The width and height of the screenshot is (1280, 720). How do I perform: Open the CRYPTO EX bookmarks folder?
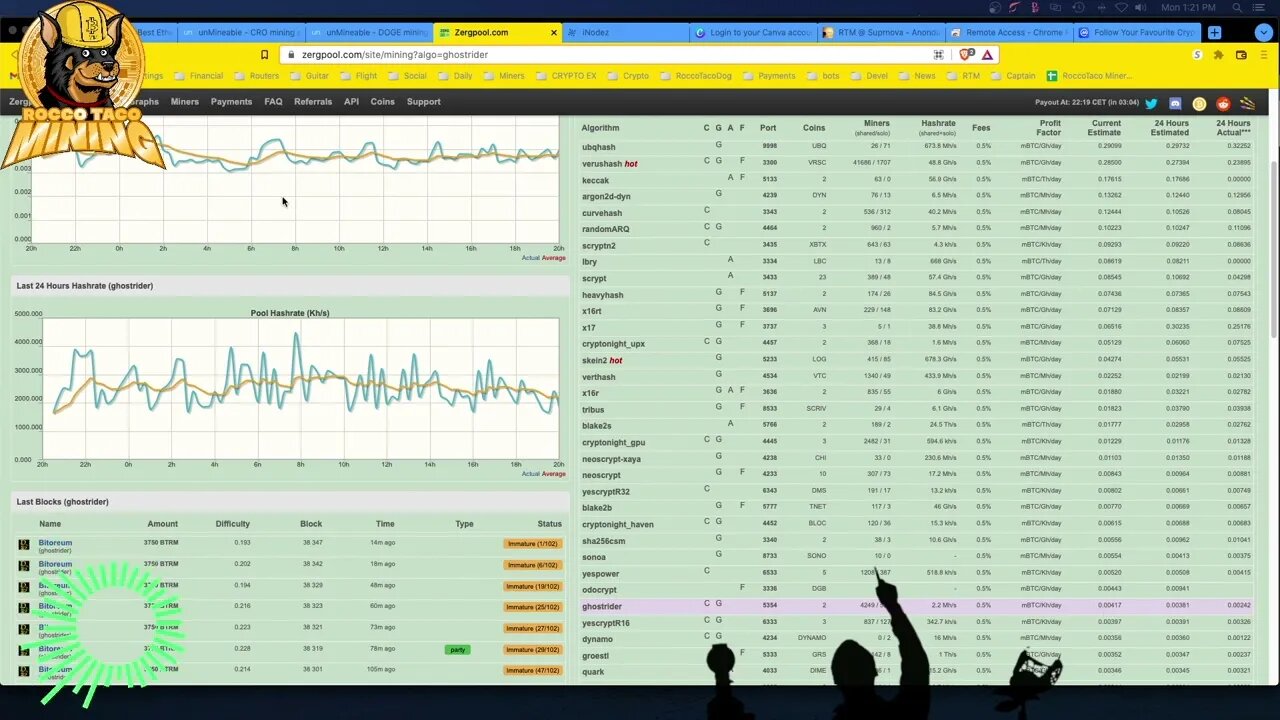pos(566,76)
